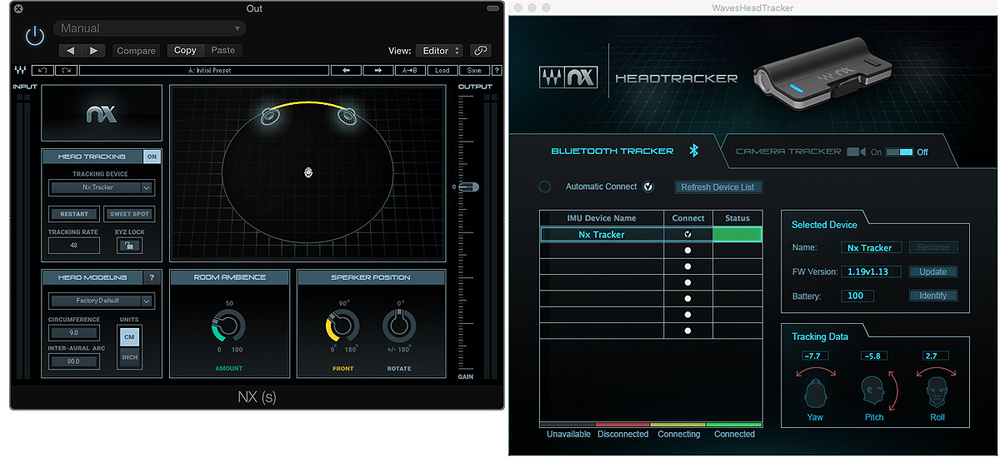The image size is (1000, 458).
Task: Toggle Head Tracking ON switch
Action: click(152, 156)
